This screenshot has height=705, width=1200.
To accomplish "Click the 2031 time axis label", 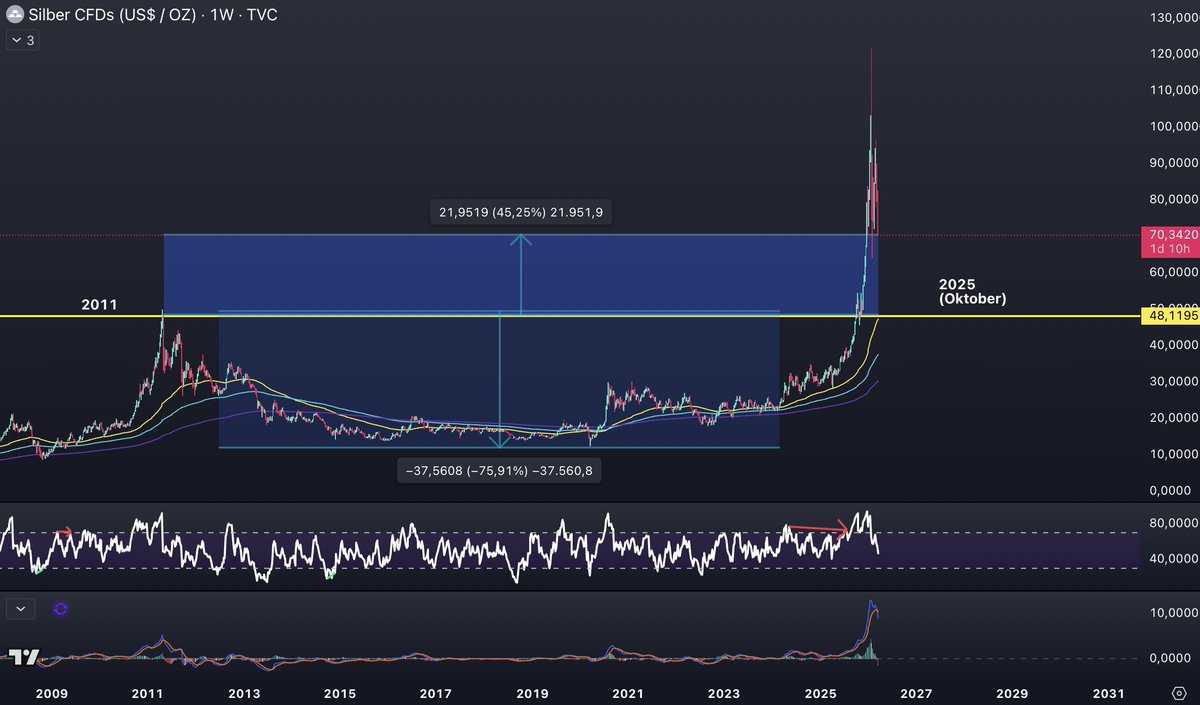I will 1108,693.
